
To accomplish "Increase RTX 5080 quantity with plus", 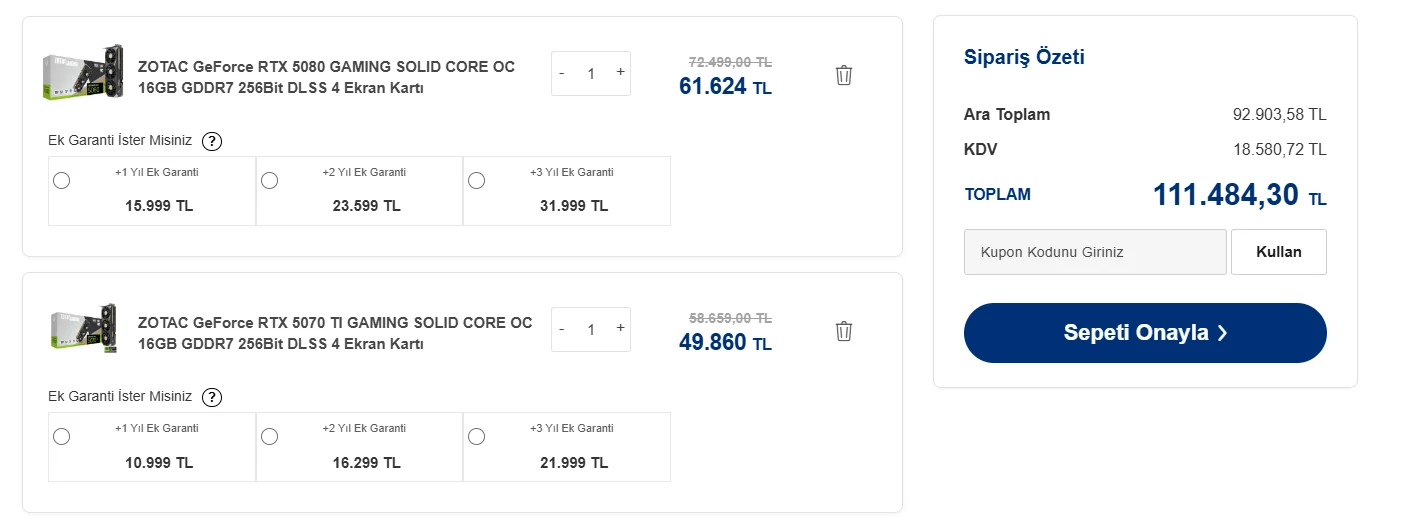I will tap(620, 72).
